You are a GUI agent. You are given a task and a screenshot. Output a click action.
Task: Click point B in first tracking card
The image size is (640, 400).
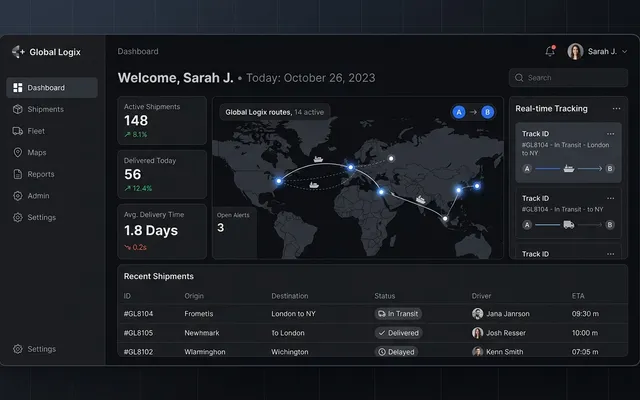point(610,169)
